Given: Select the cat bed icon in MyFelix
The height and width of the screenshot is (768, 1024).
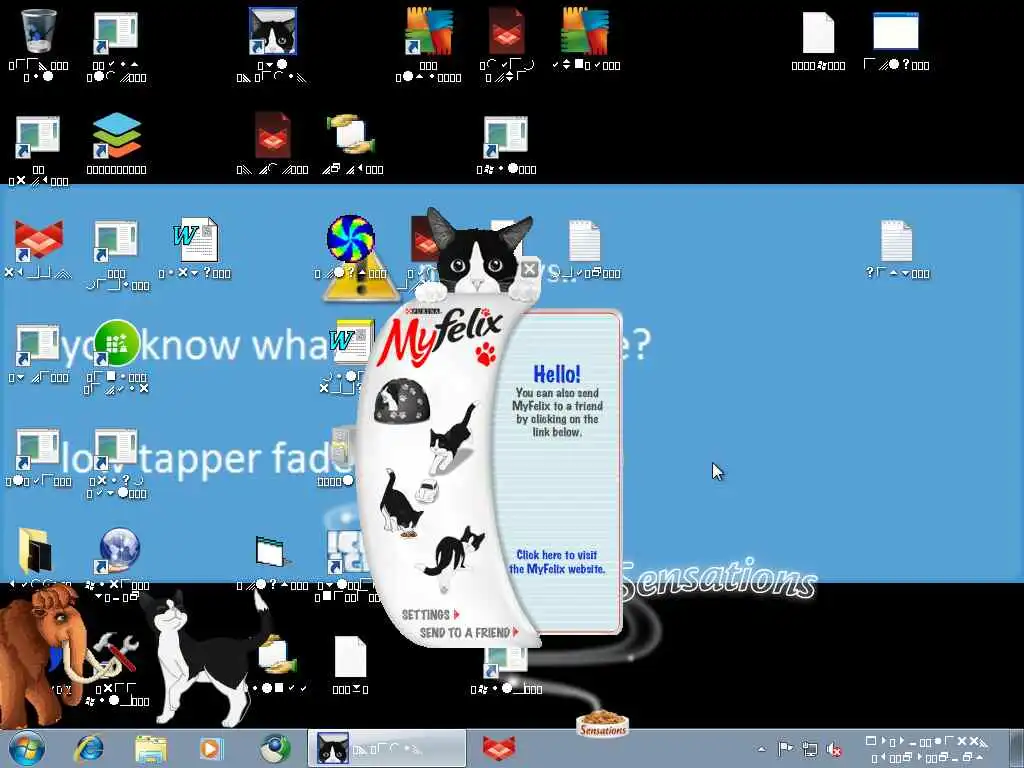Looking at the screenshot, I should [400, 401].
